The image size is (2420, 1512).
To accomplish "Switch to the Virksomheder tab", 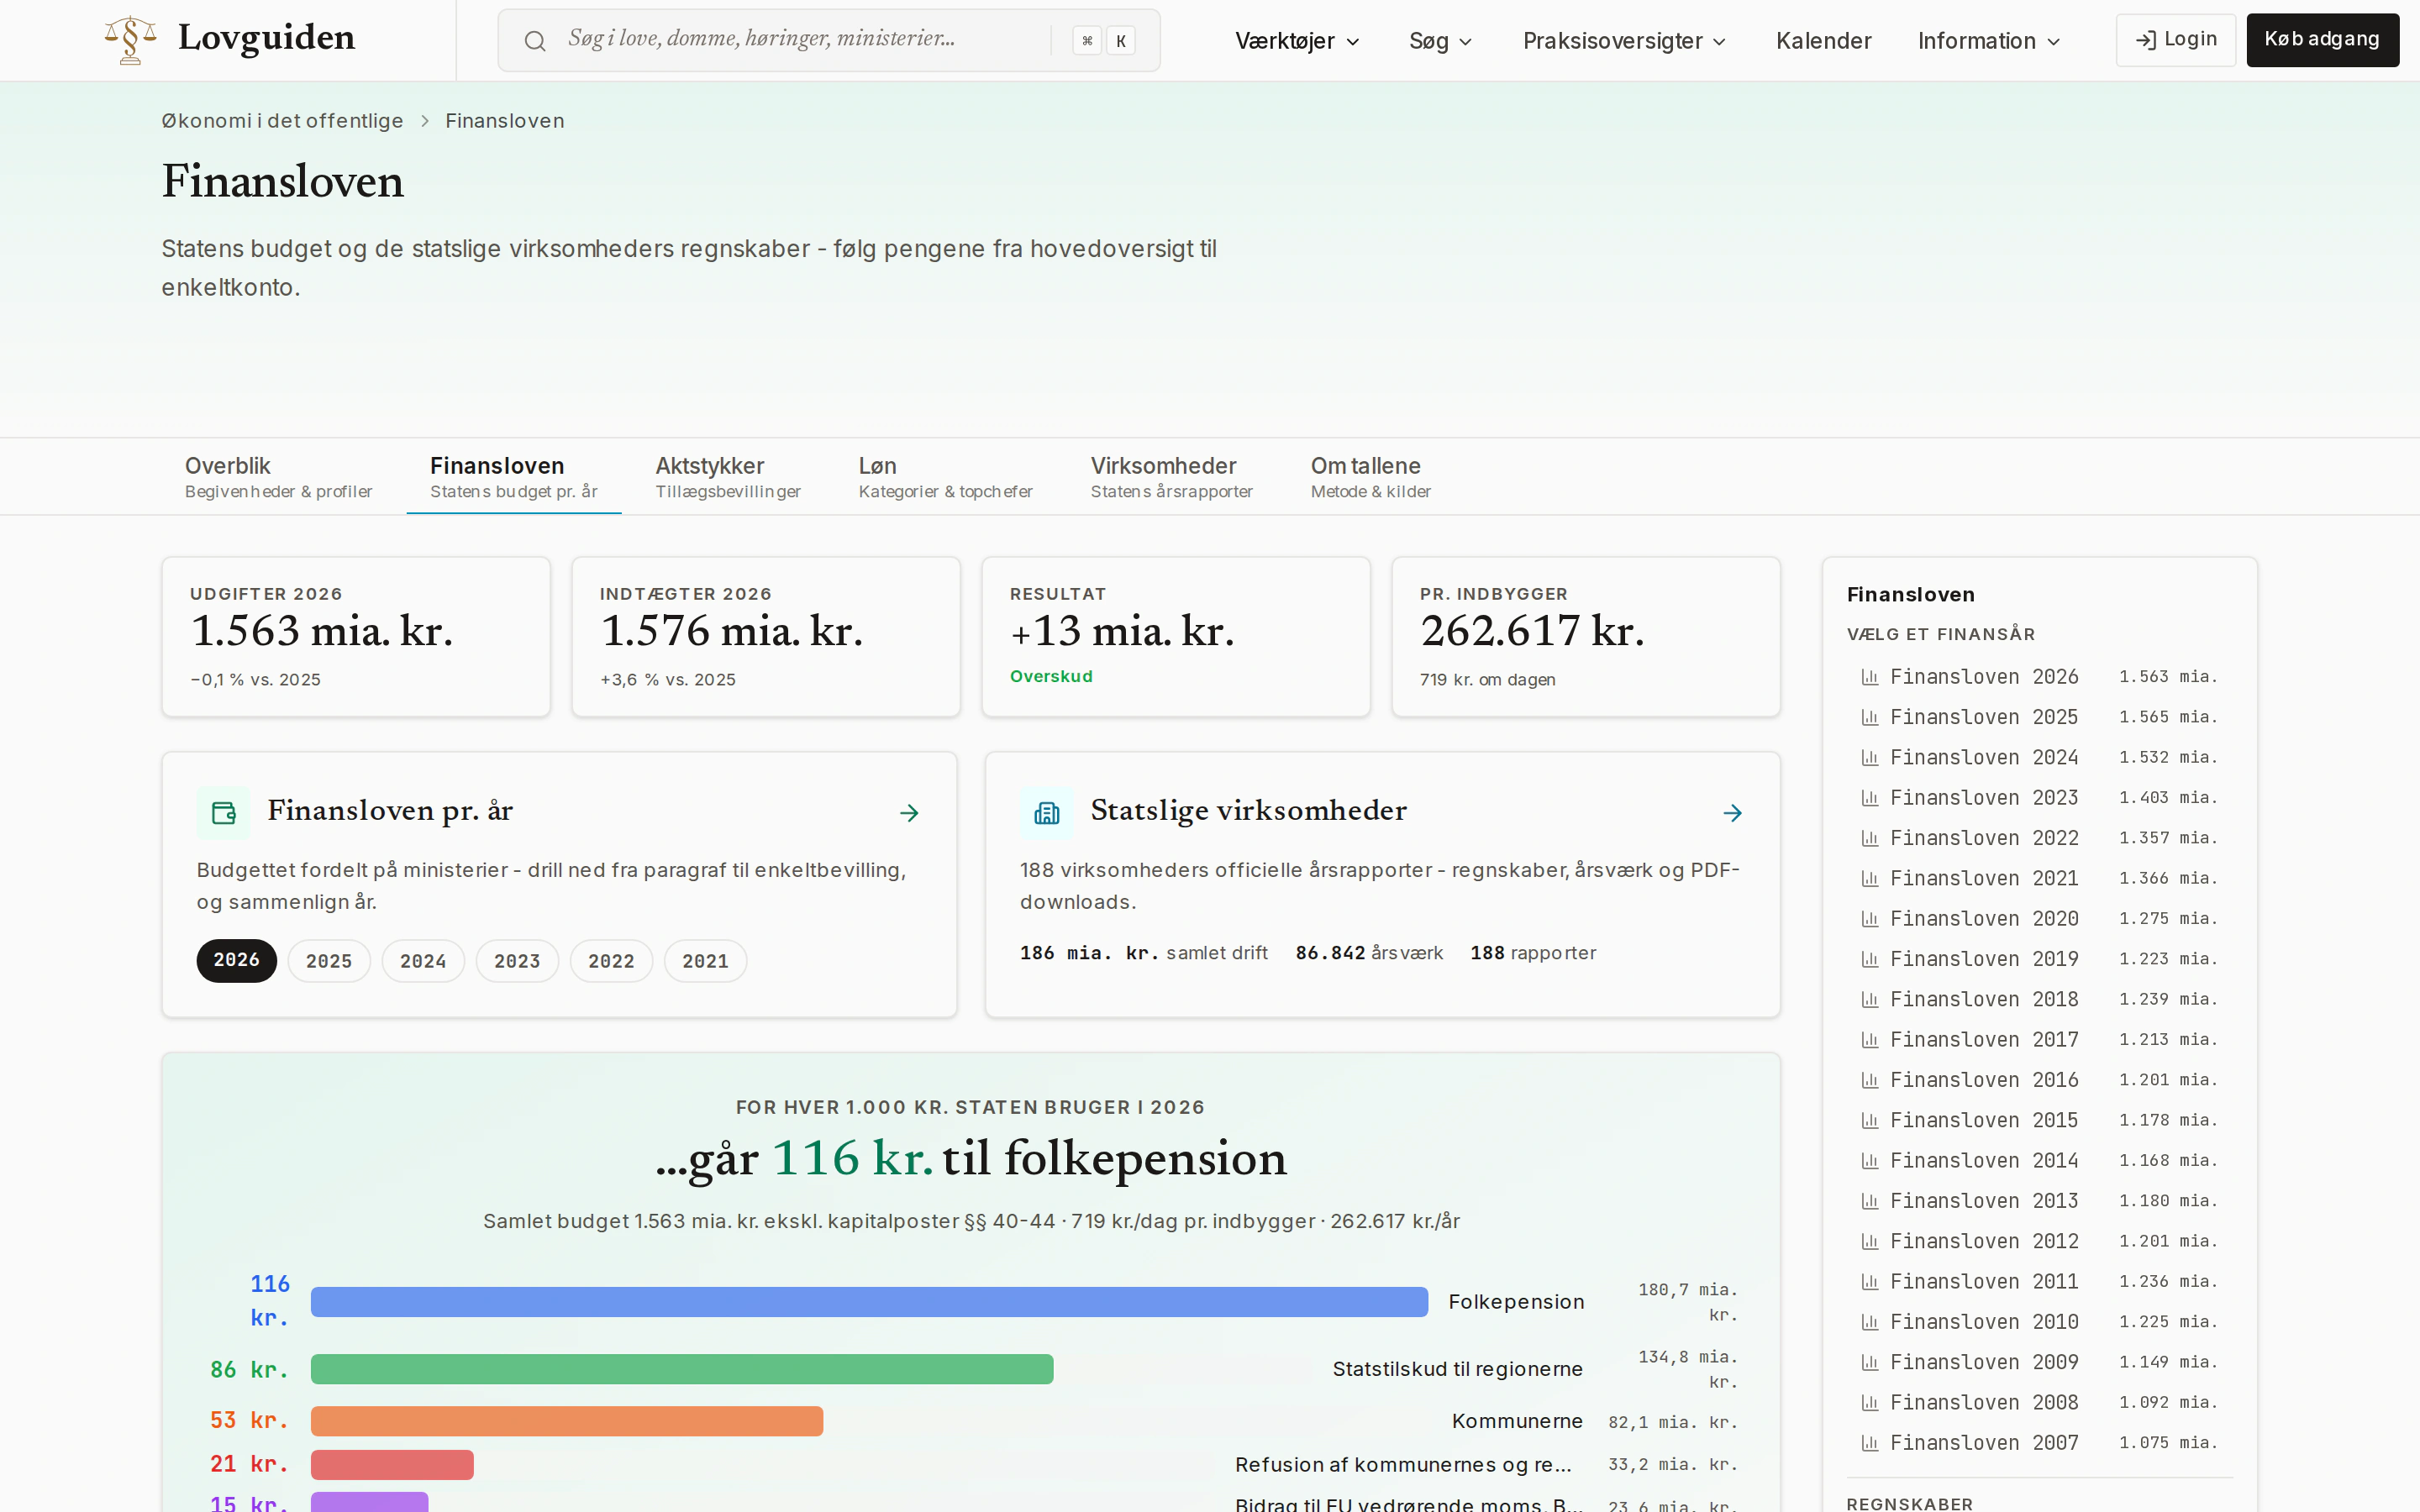I will click(x=1171, y=477).
